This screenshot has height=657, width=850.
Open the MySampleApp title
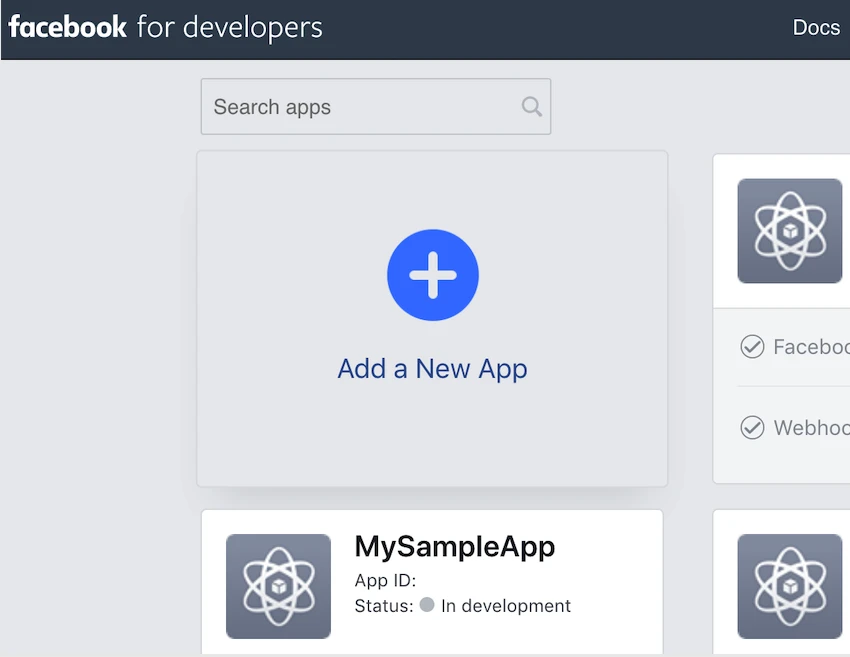coord(455,546)
